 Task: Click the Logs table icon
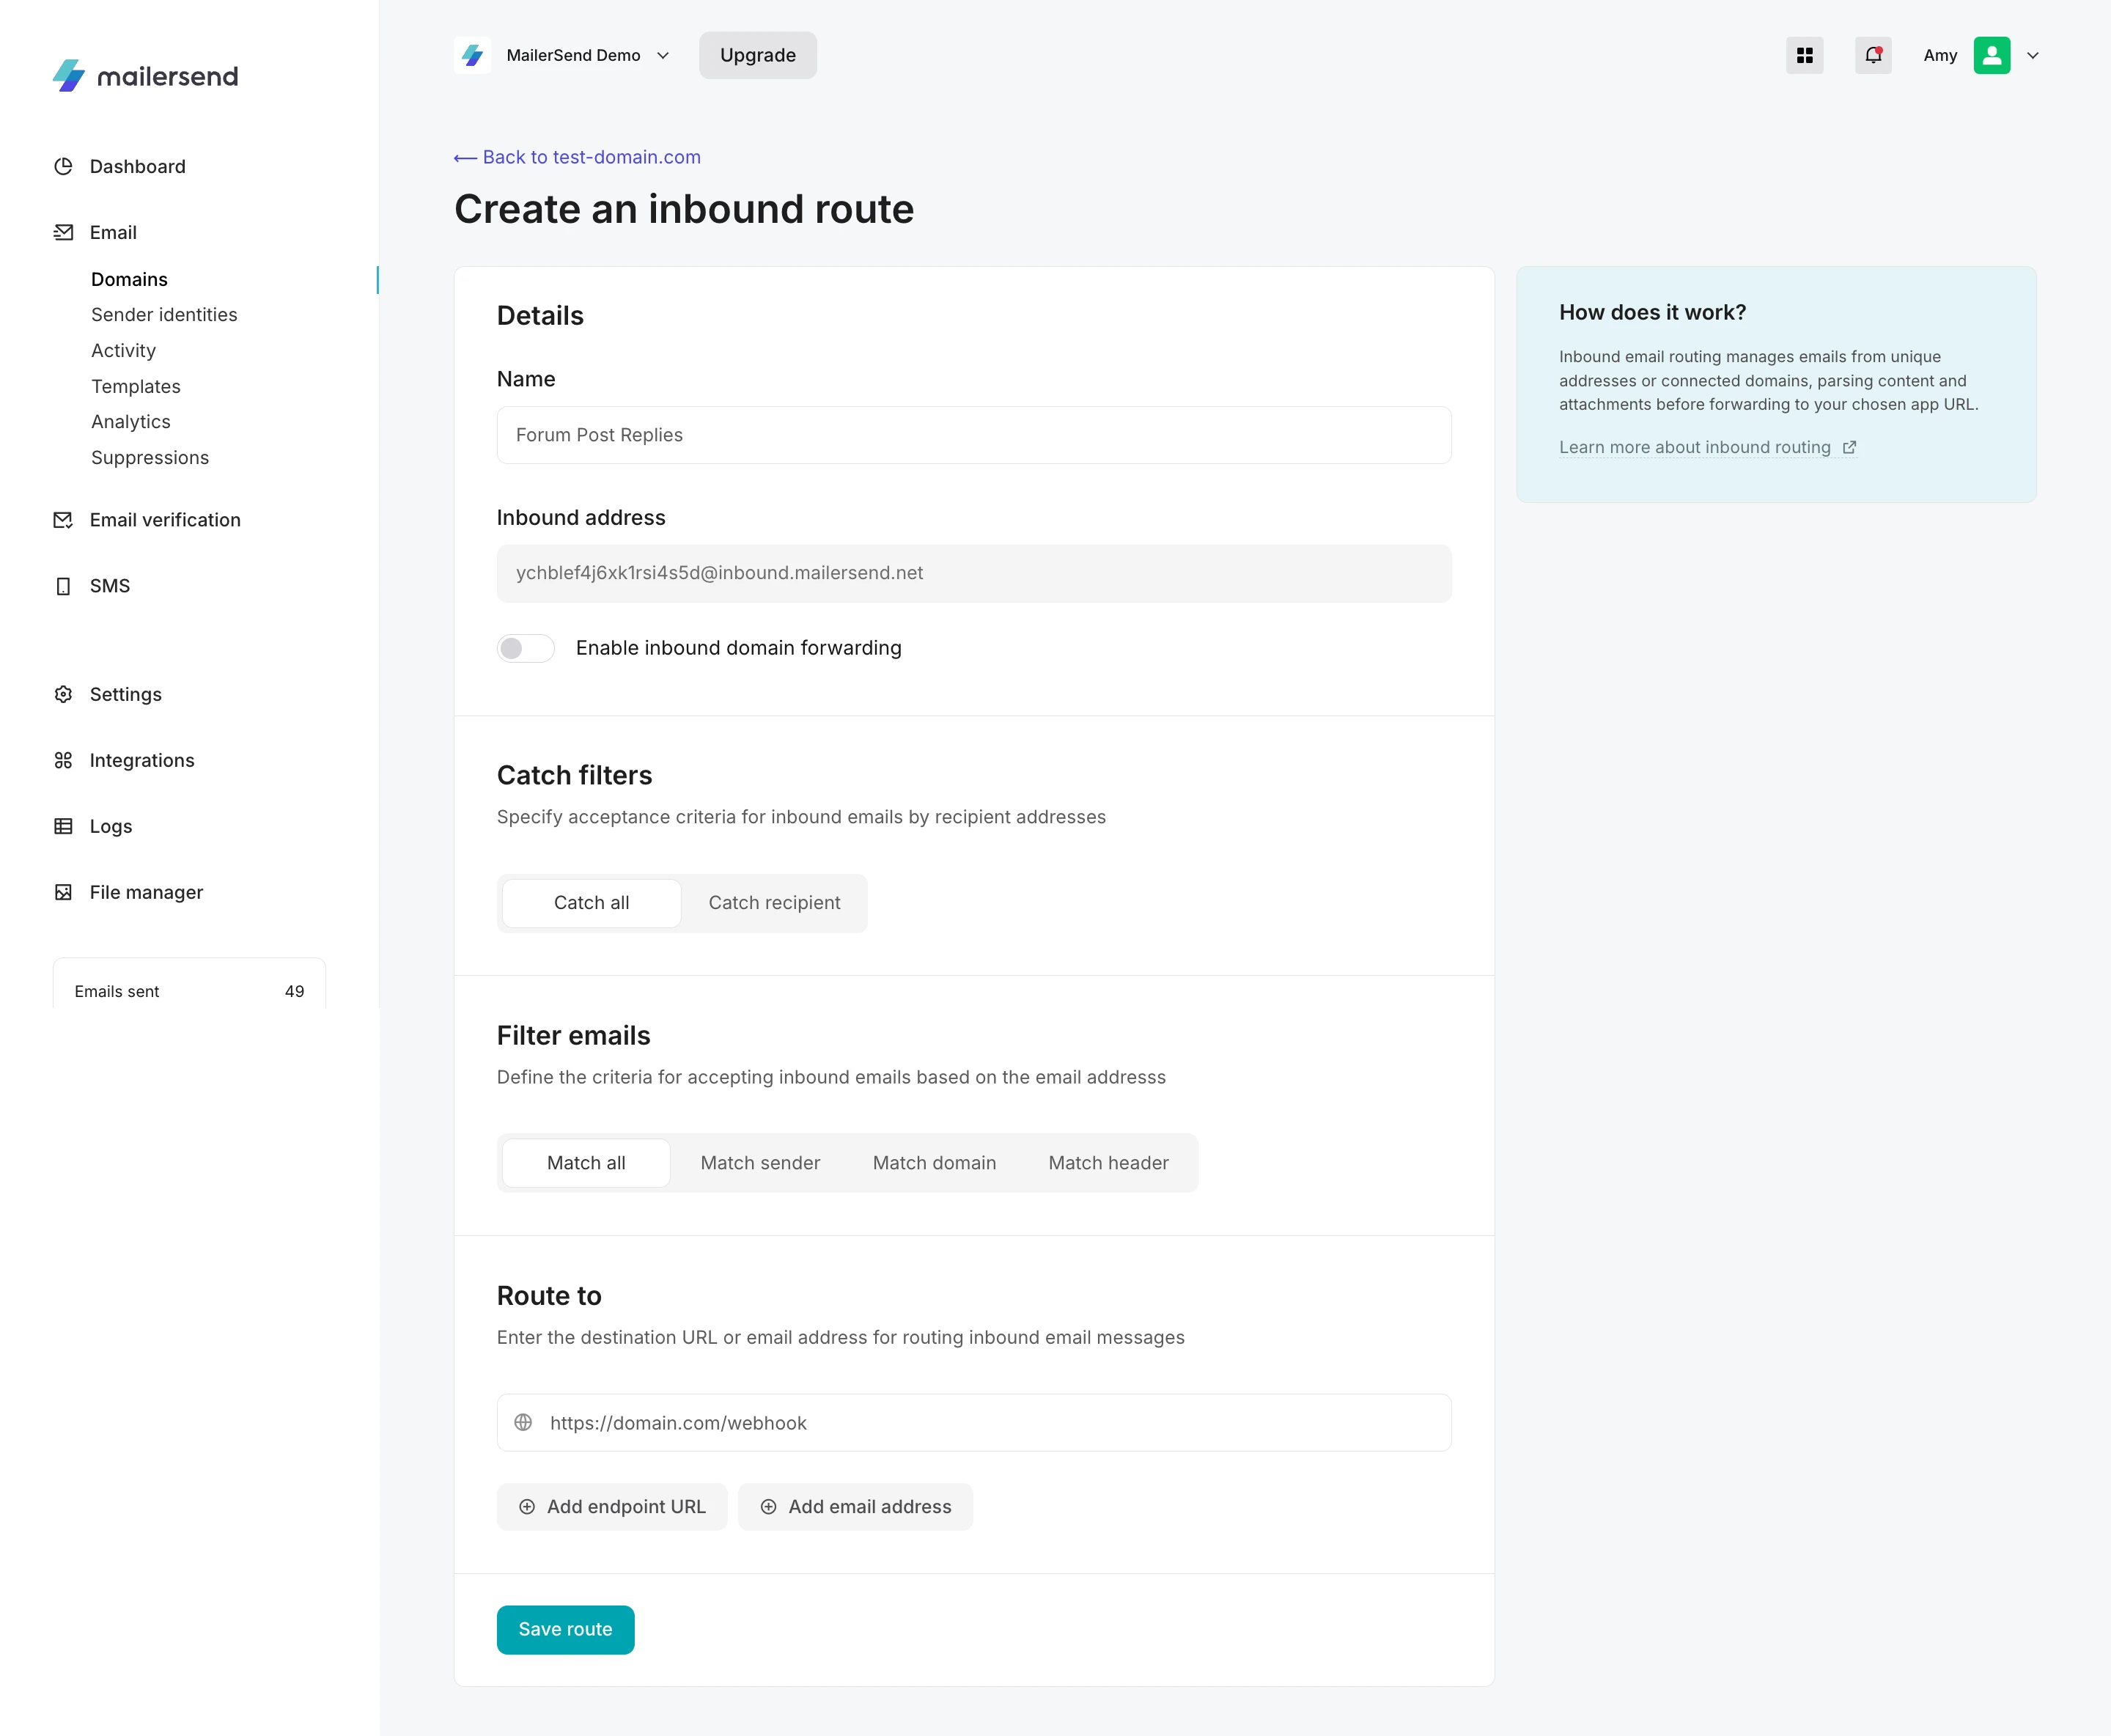pyautogui.click(x=63, y=827)
